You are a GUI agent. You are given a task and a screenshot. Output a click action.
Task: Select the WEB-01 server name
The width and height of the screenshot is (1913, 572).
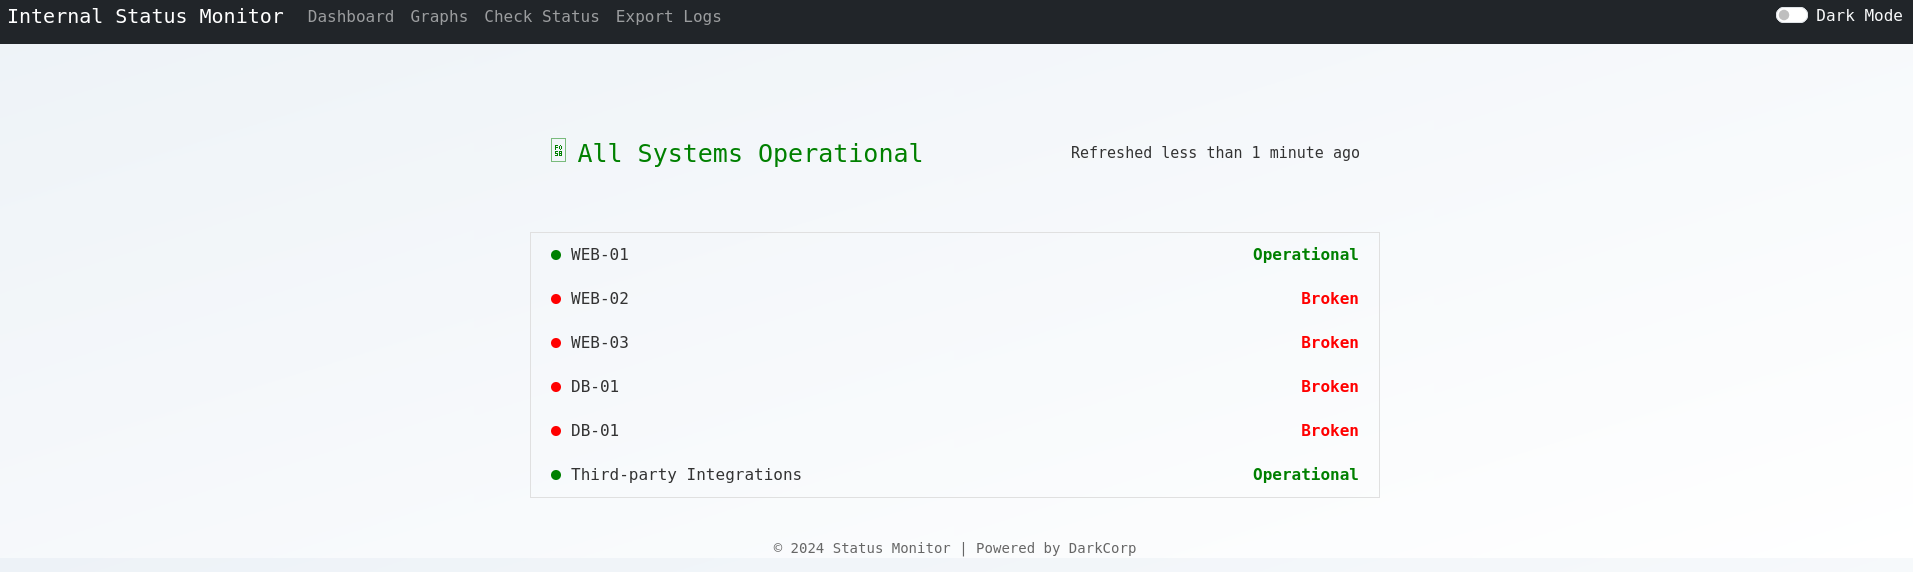click(600, 255)
